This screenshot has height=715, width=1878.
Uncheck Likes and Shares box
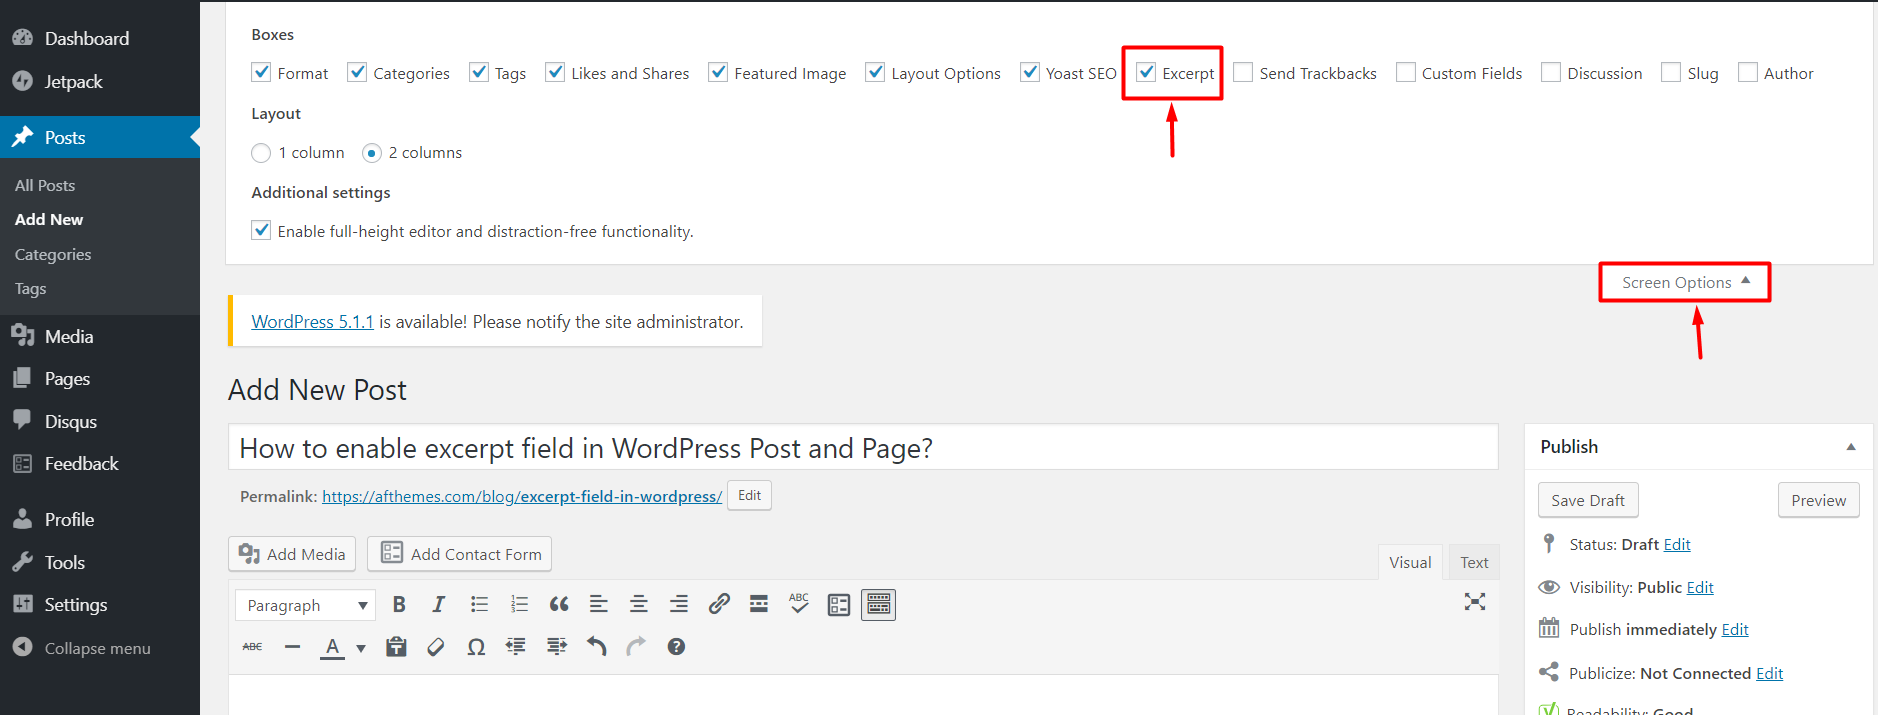point(555,72)
